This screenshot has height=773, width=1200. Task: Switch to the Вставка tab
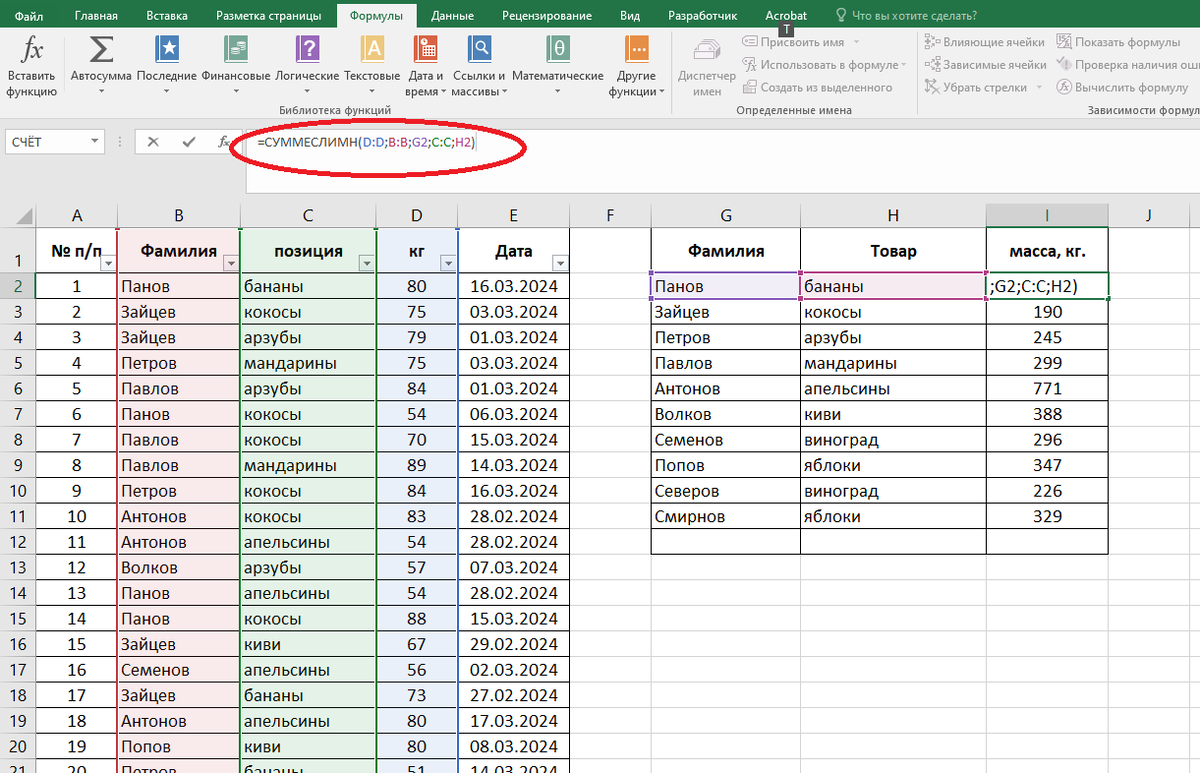click(x=166, y=16)
